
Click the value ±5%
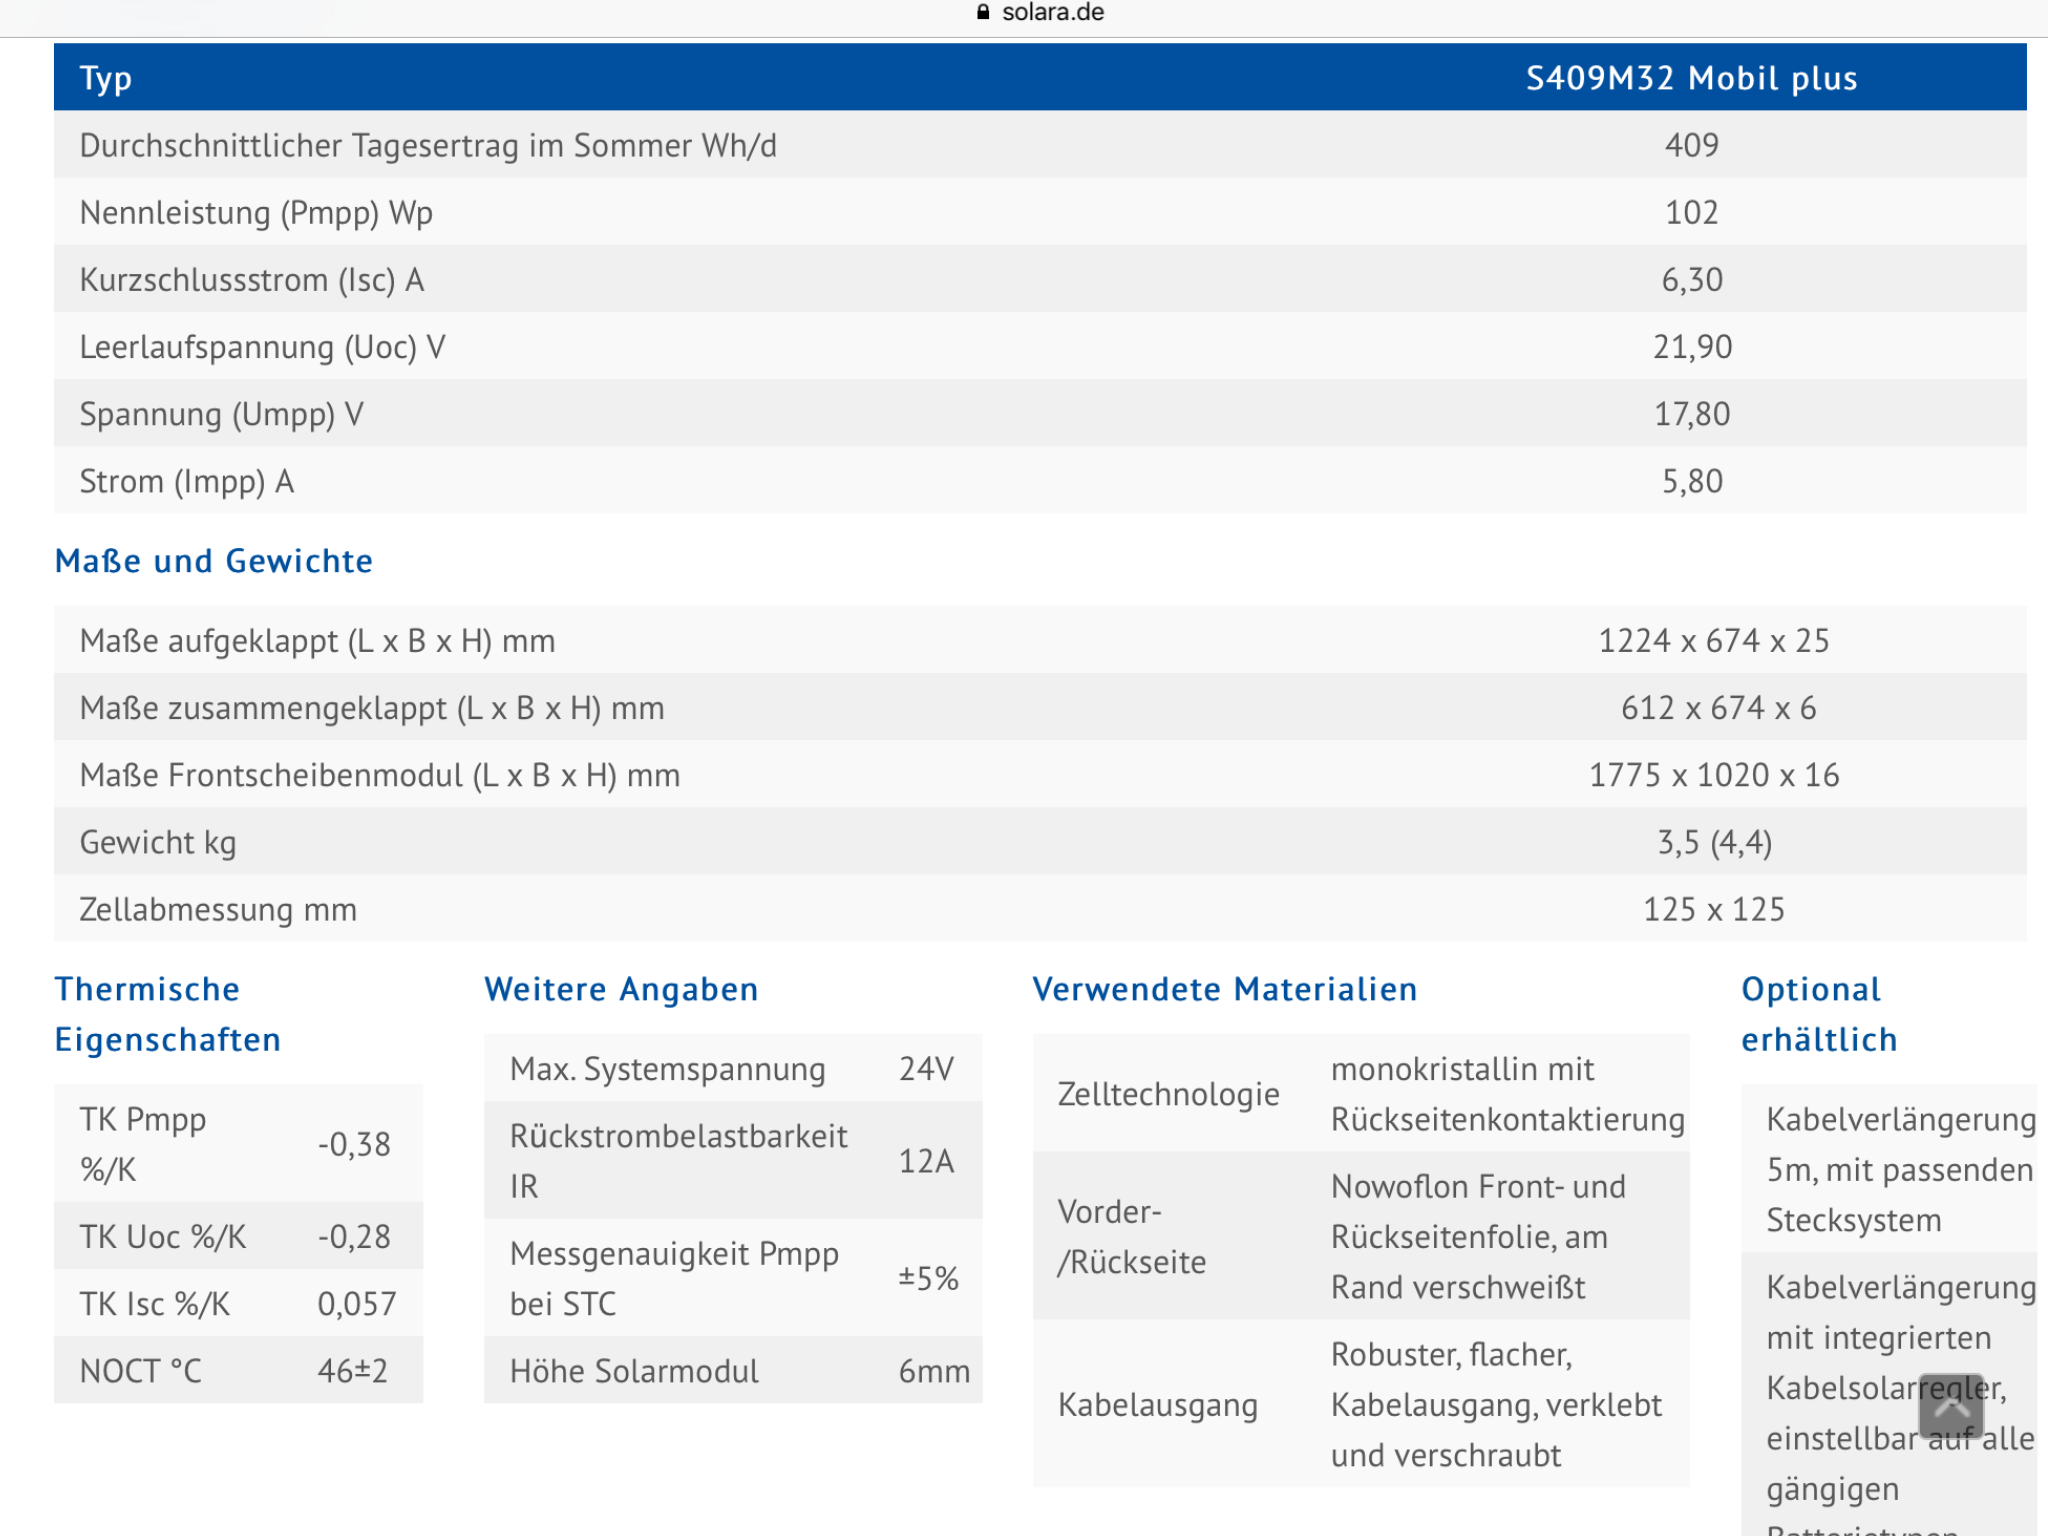pyautogui.click(x=928, y=1278)
